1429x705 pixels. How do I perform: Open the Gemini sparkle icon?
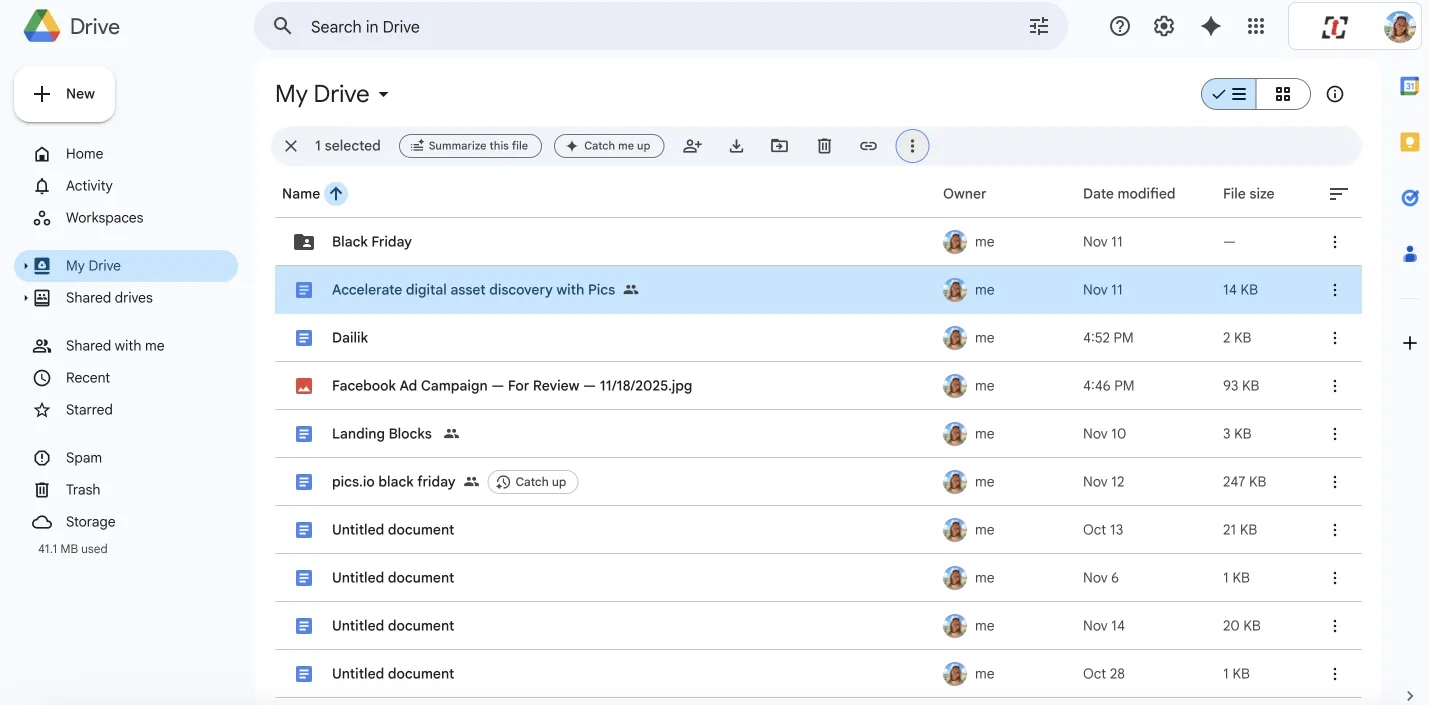coord(1210,27)
